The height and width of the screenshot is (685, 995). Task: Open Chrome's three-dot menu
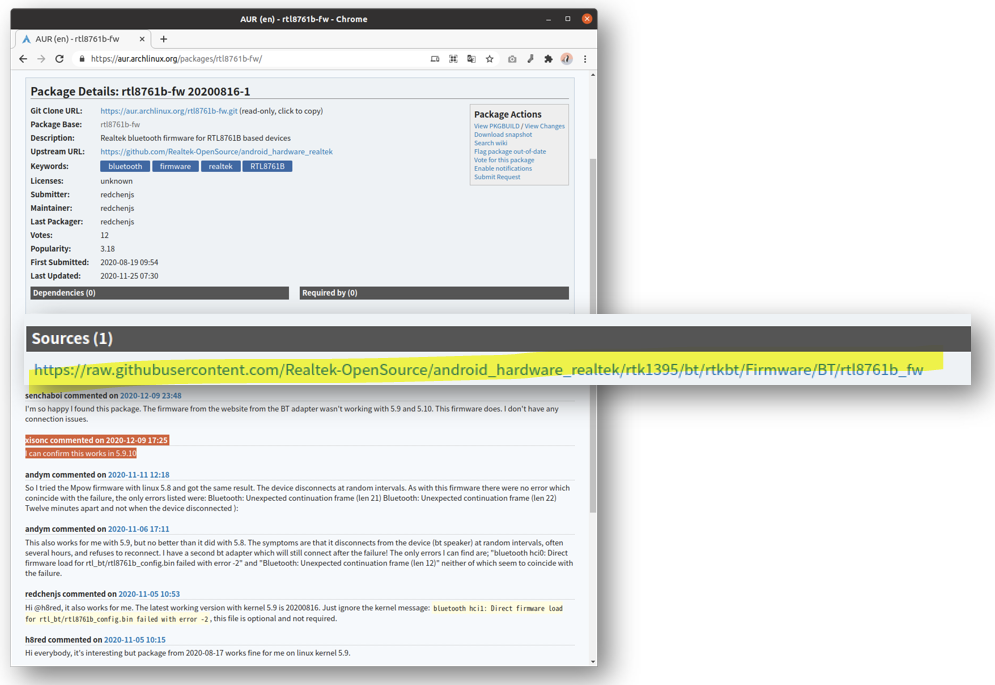click(585, 59)
